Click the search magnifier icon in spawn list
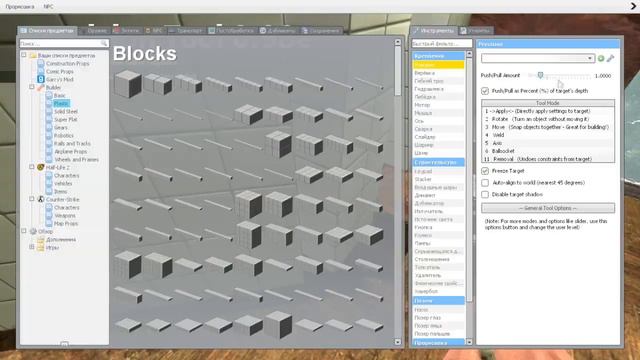Viewport: 640px width, 360px height. (x=104, y=43)
